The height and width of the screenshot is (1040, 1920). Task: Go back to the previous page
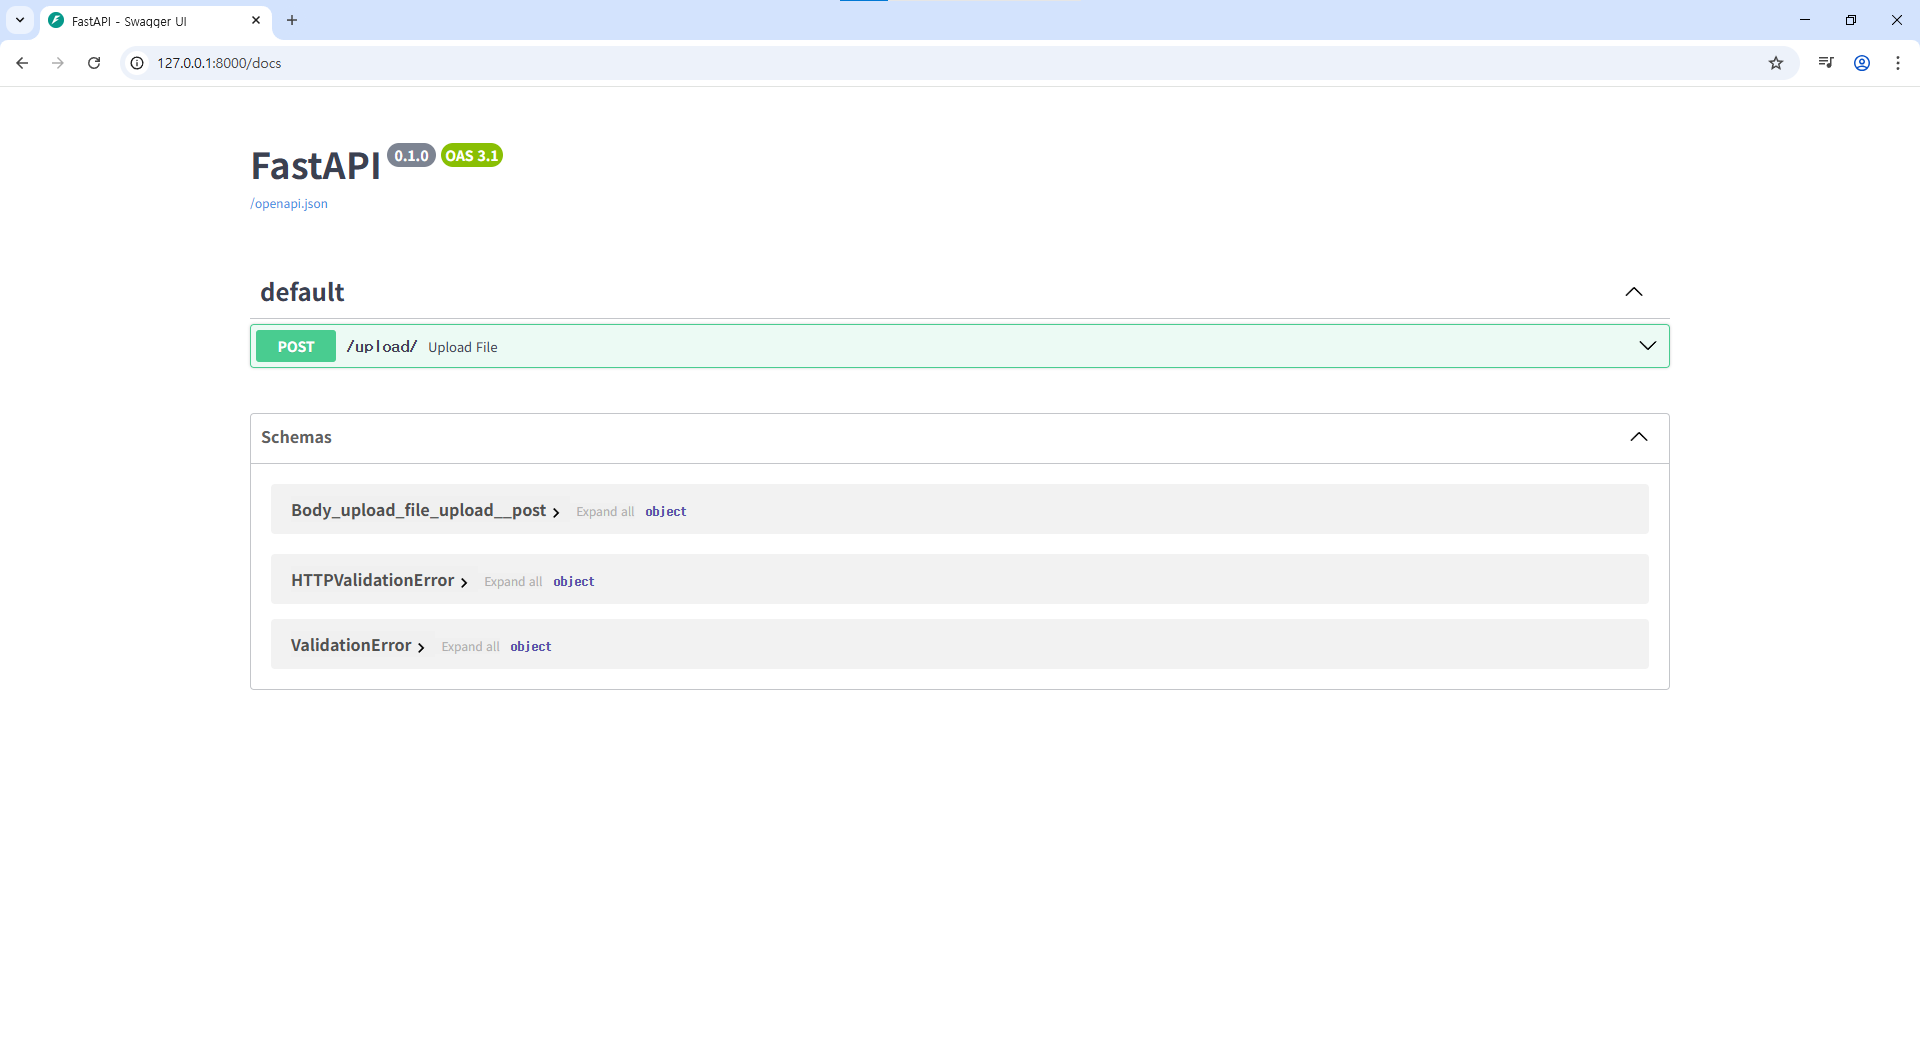[22, 63]
